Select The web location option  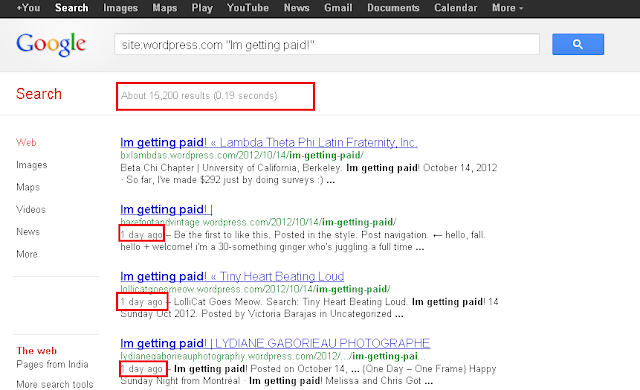tap(36, 351)
